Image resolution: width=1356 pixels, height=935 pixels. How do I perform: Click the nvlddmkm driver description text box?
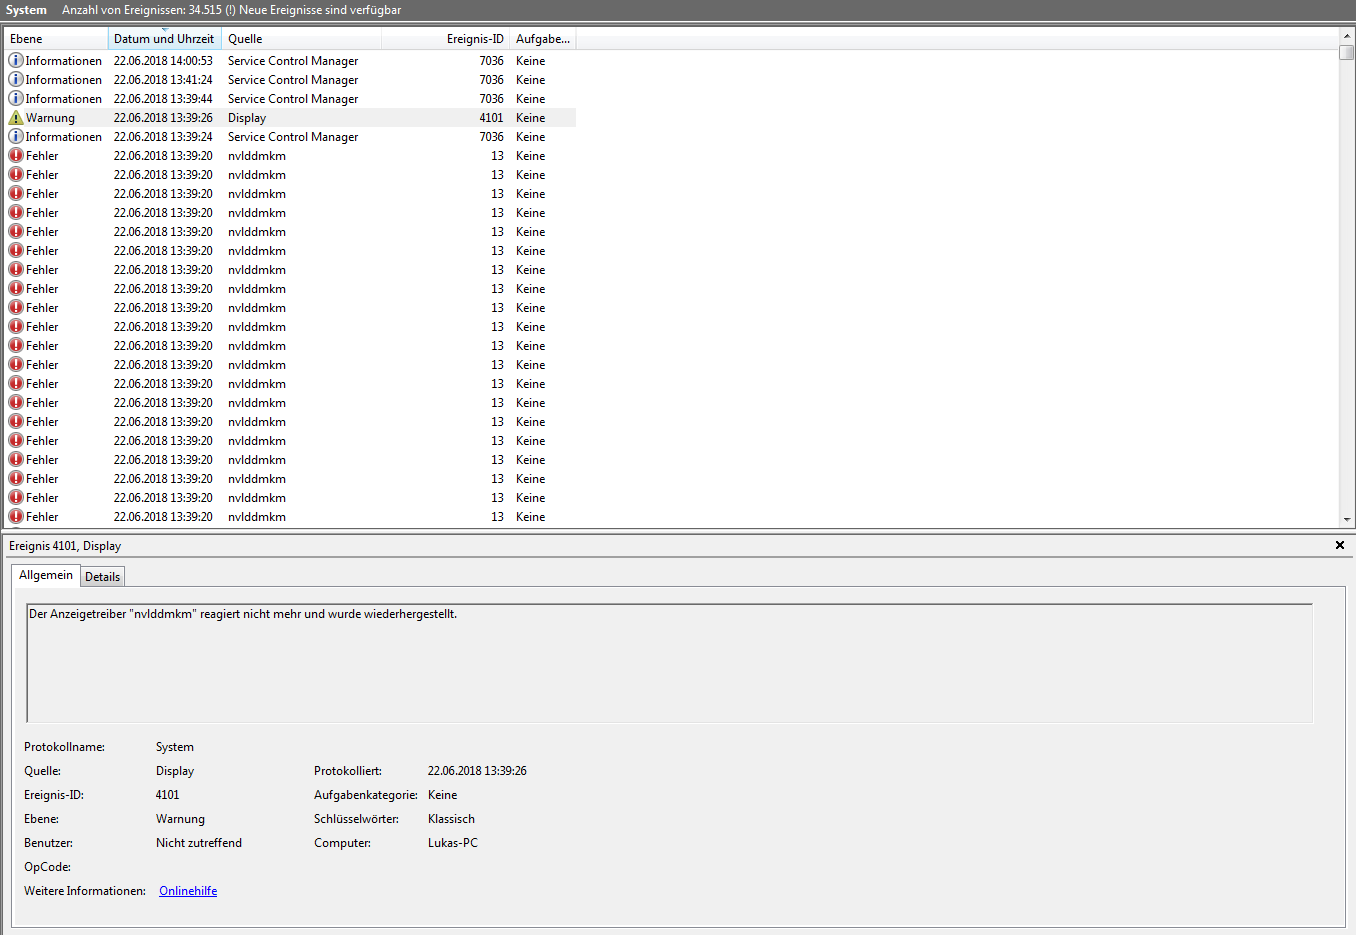pos(669,663)
